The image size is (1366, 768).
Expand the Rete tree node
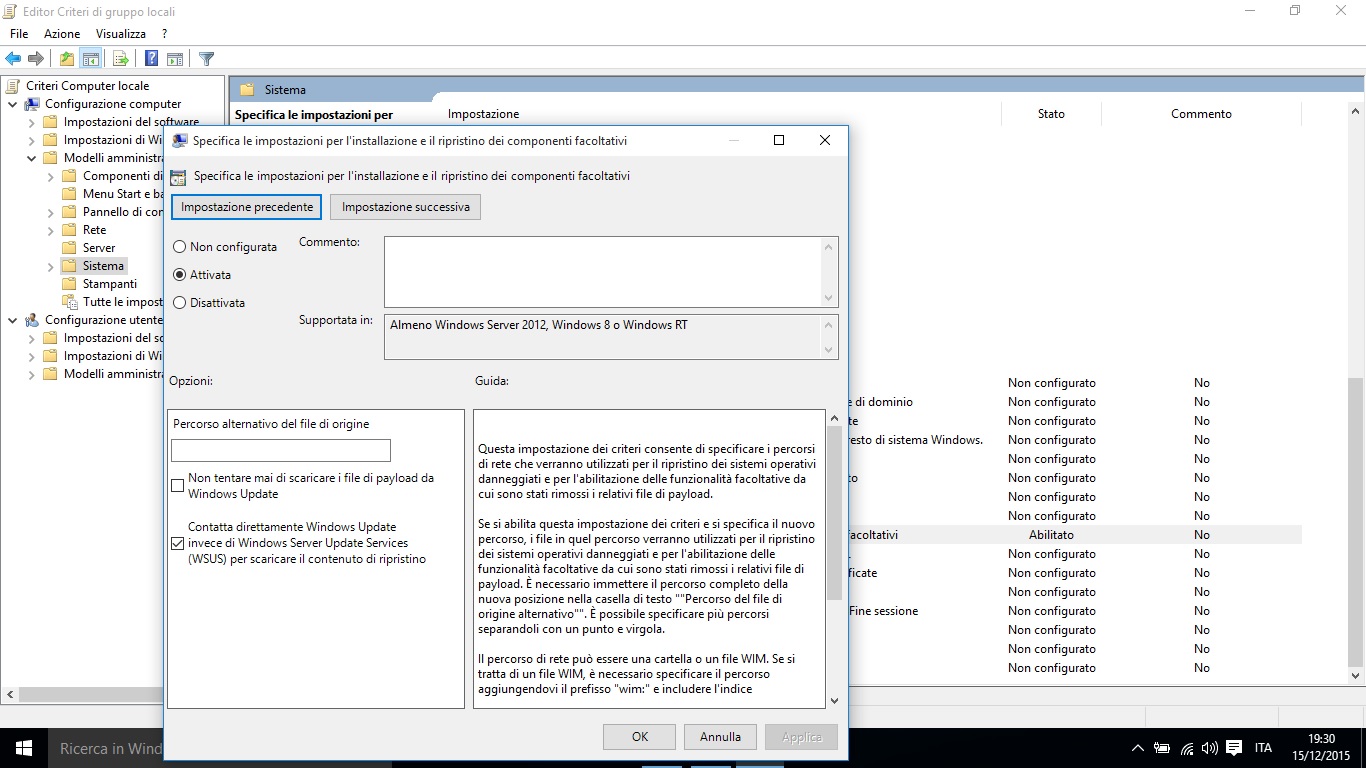pyautogui.click(x=51, y=230)
